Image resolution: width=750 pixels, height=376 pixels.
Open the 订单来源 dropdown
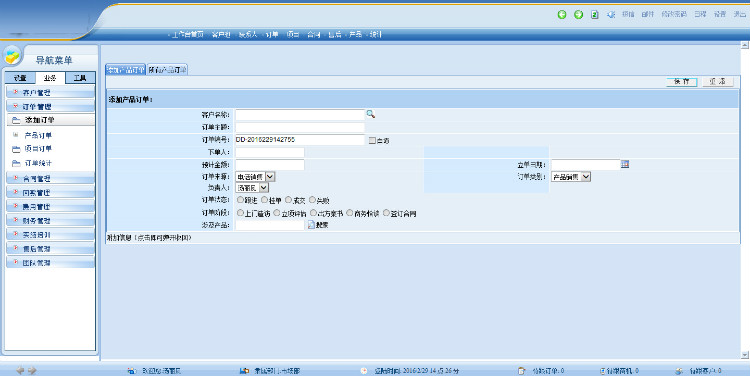tap(255, 177)
